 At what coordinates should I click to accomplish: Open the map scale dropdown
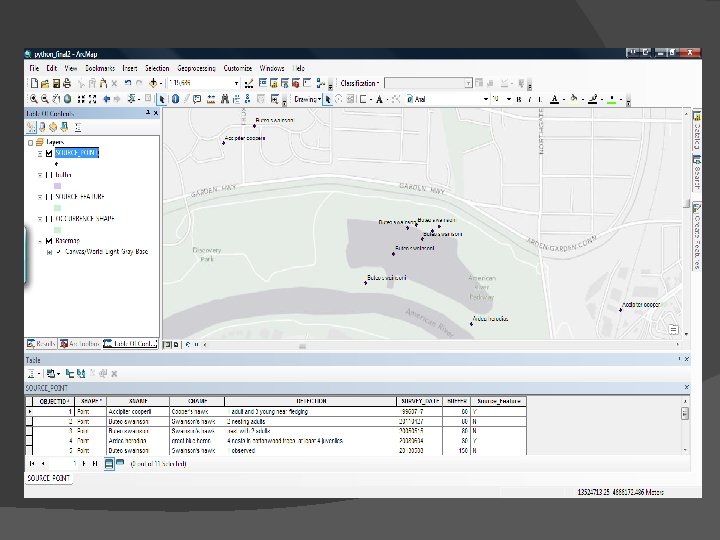[237, 83]
